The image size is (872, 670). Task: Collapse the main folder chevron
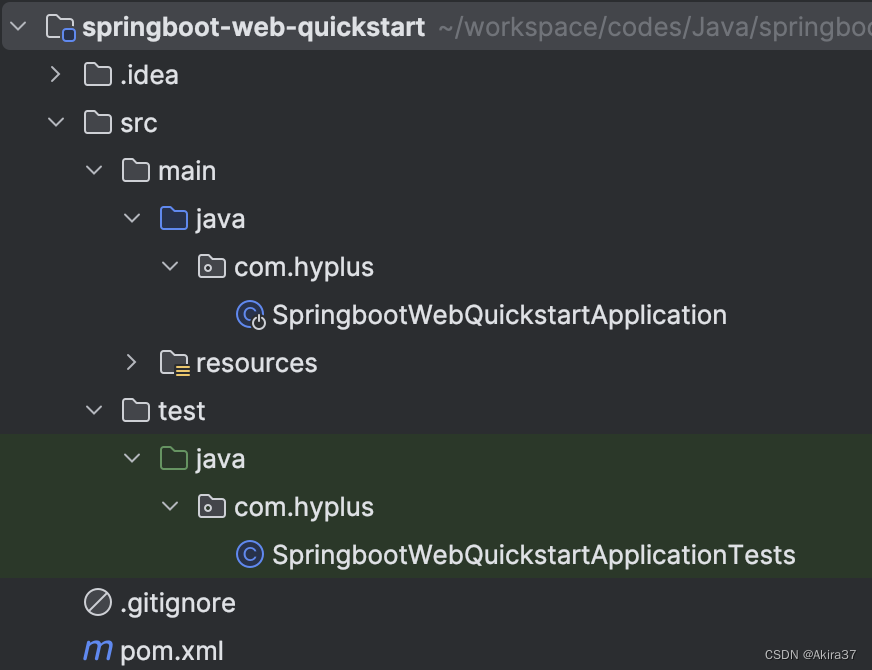coord(93,170)
